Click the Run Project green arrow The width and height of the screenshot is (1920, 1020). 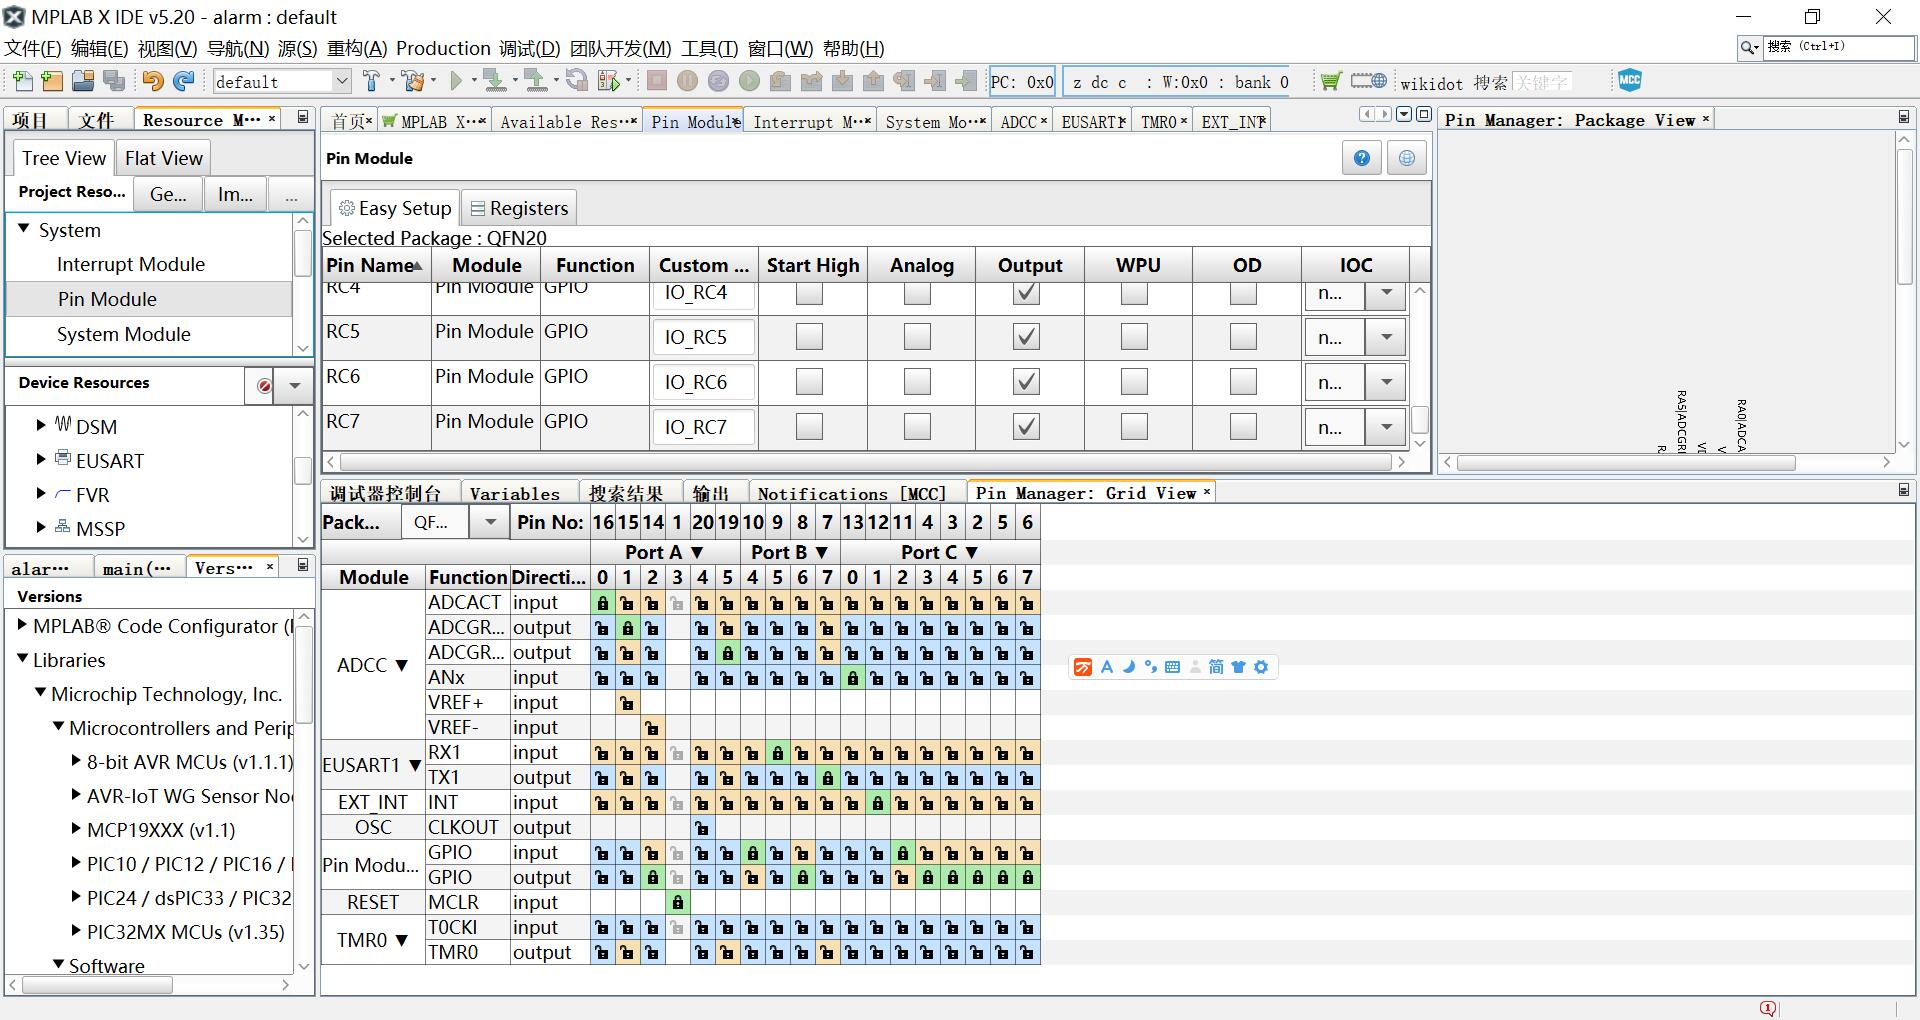click(x=457, y=81)
